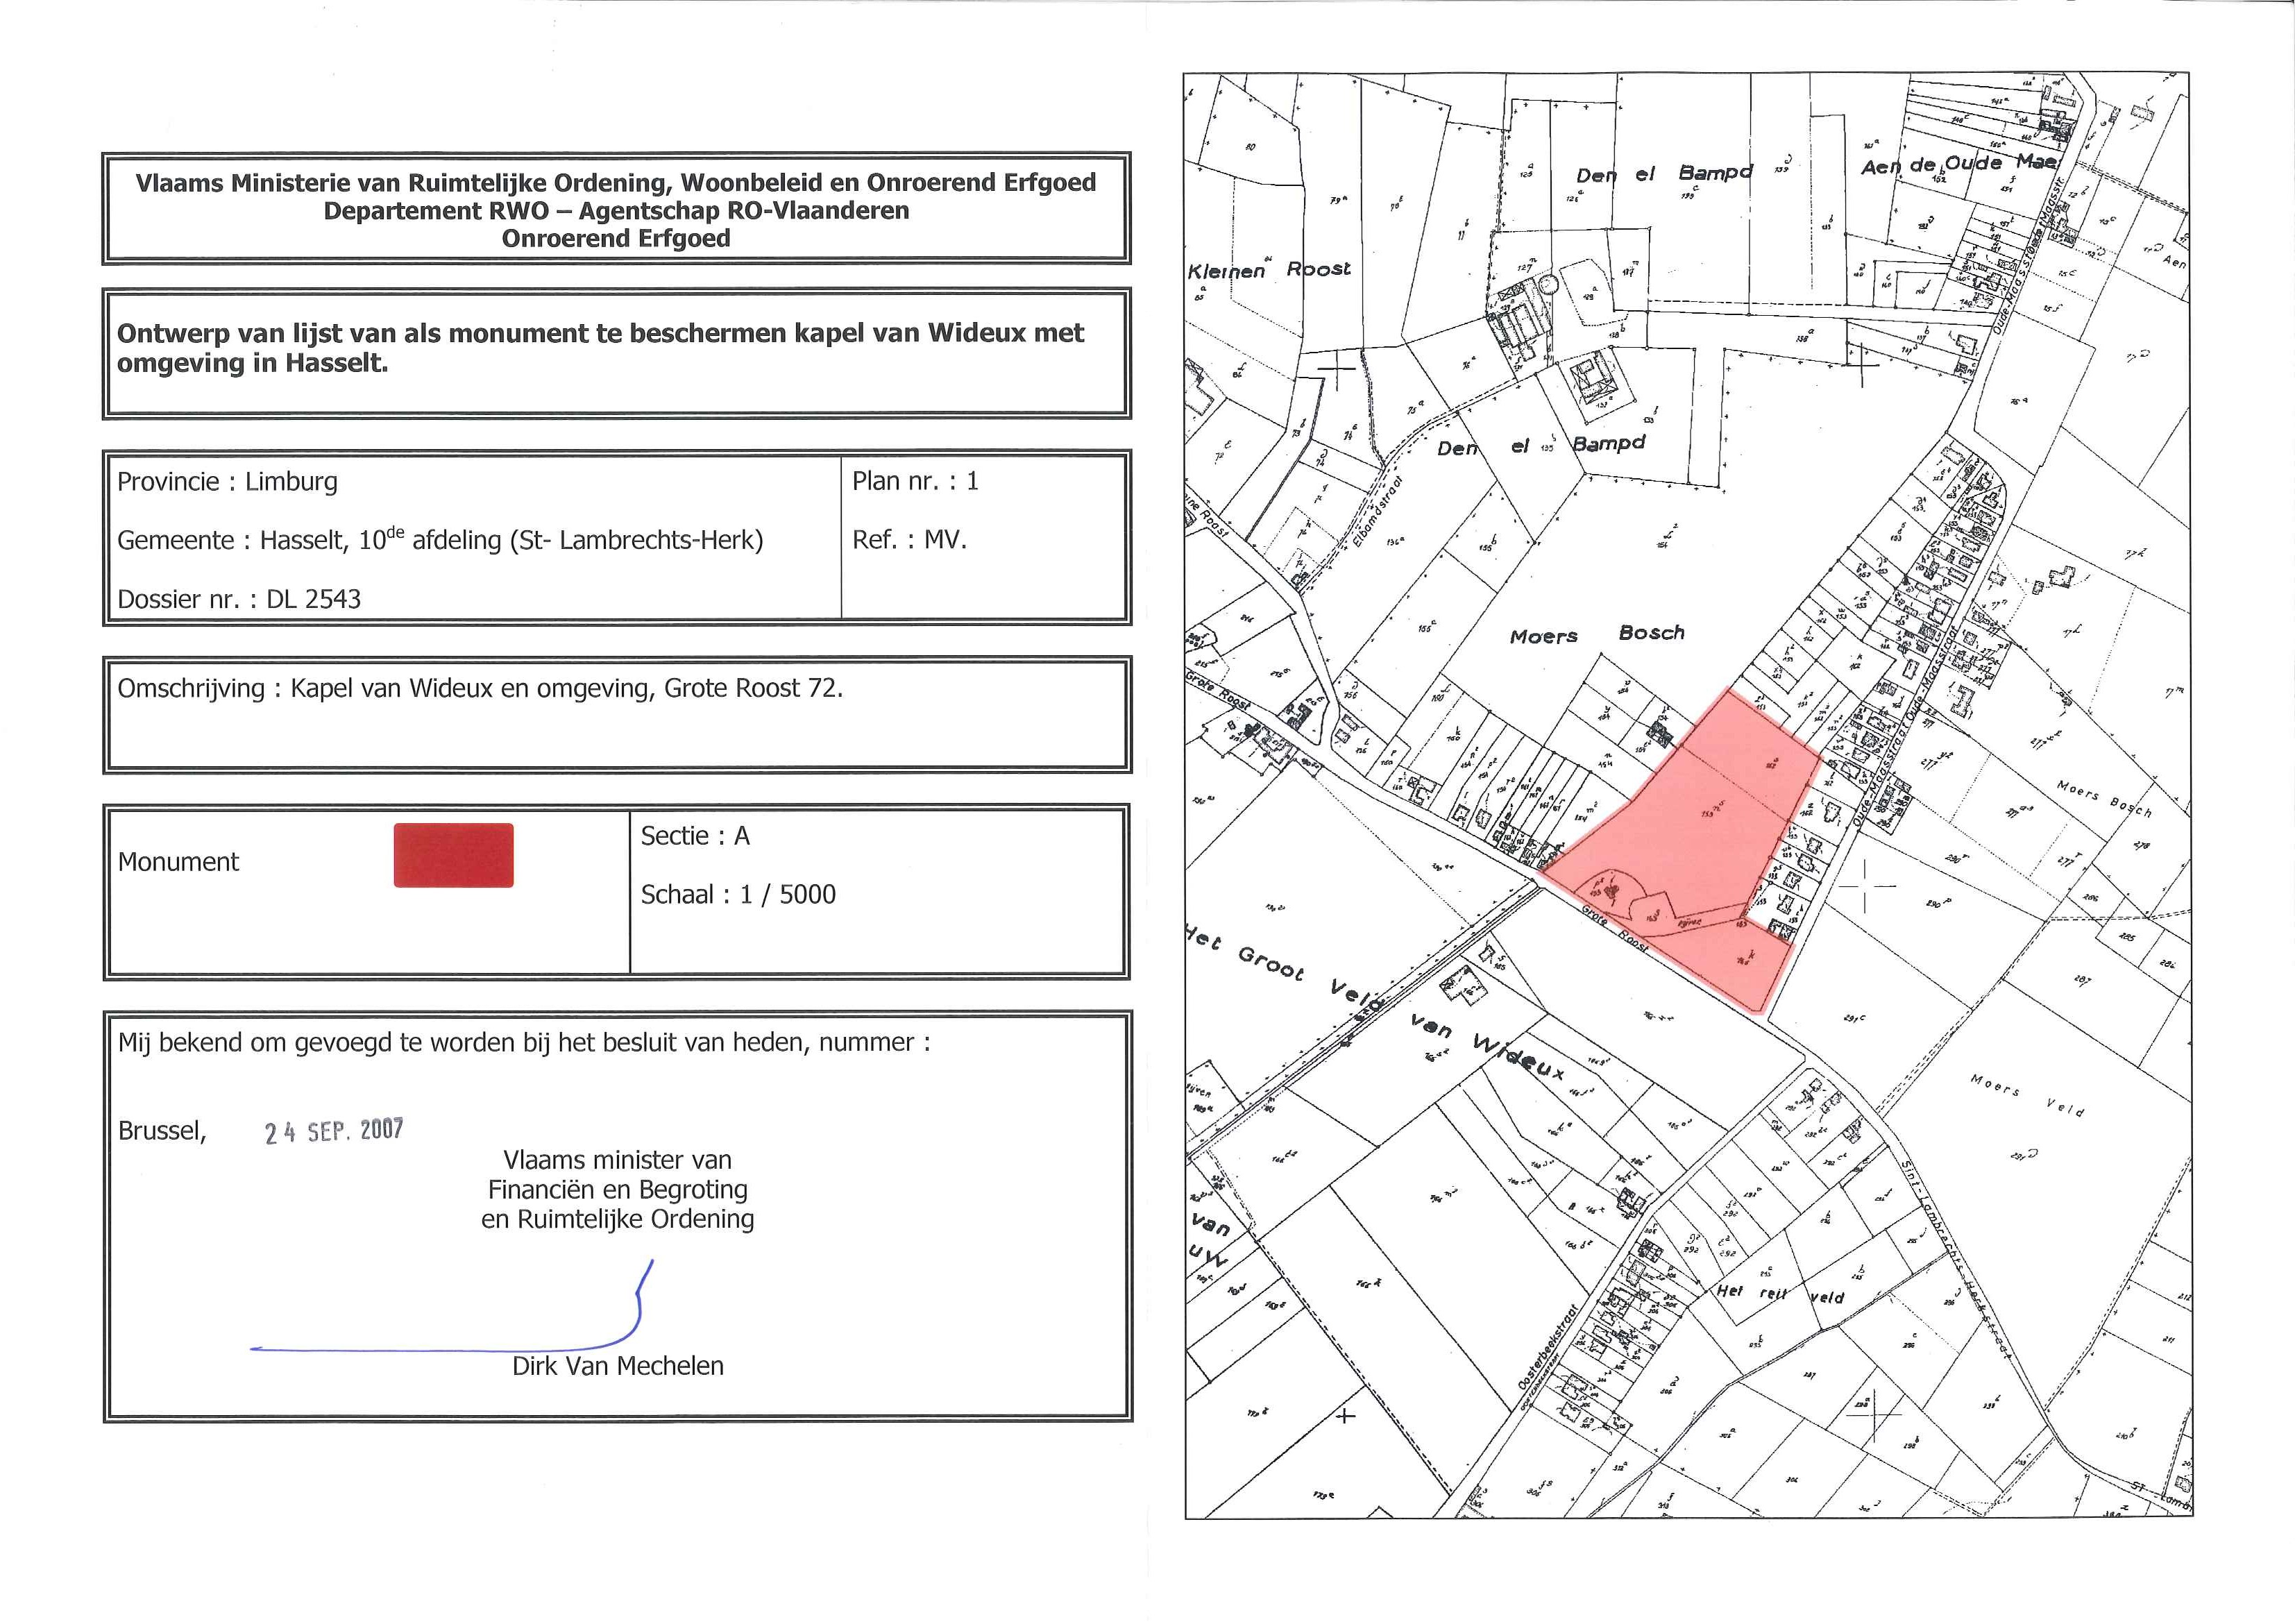The height and width of the screenshot is (1624, 2295).
Task: Click the Gemeente : Hasselt line
Action: [x=440, y=540]
